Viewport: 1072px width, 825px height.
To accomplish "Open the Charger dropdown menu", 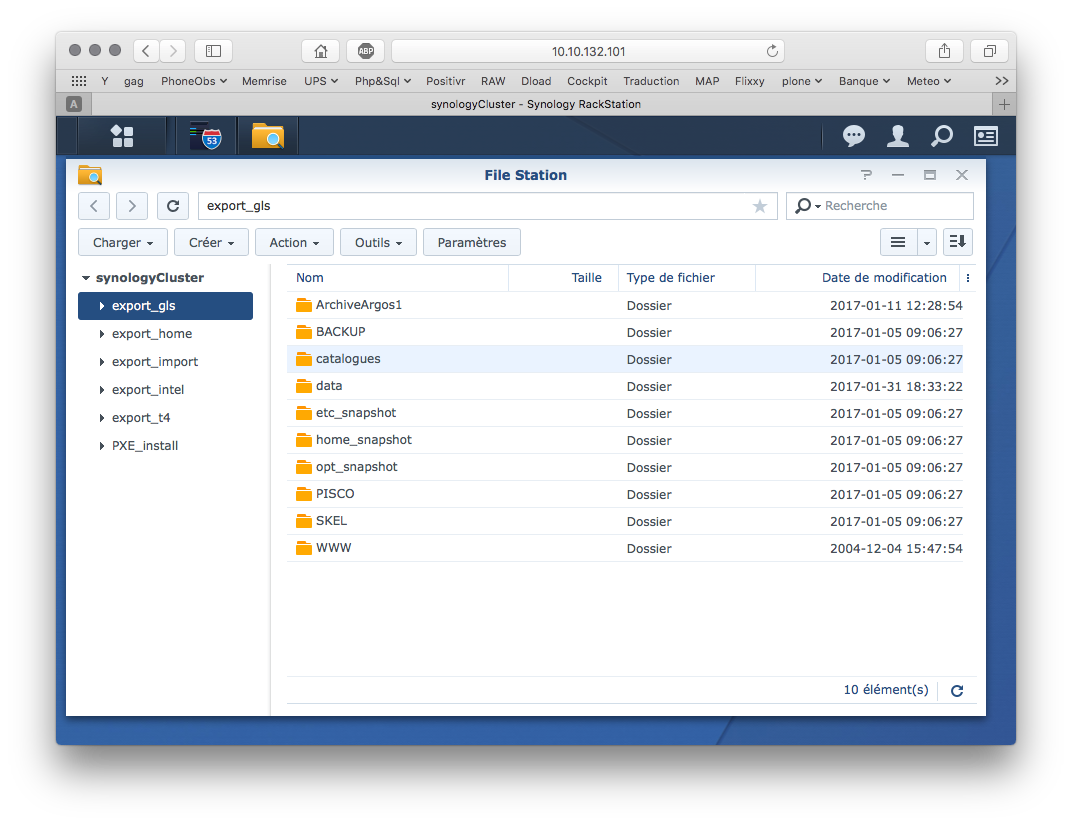I will pos(123,242).
